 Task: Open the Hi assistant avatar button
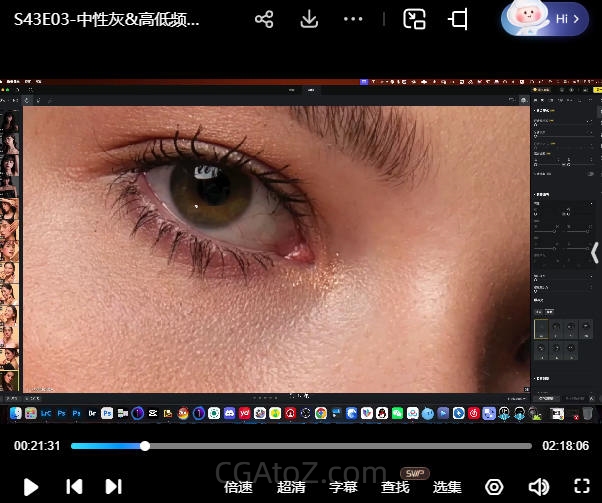pyautogui.click(x=544, y=18)
